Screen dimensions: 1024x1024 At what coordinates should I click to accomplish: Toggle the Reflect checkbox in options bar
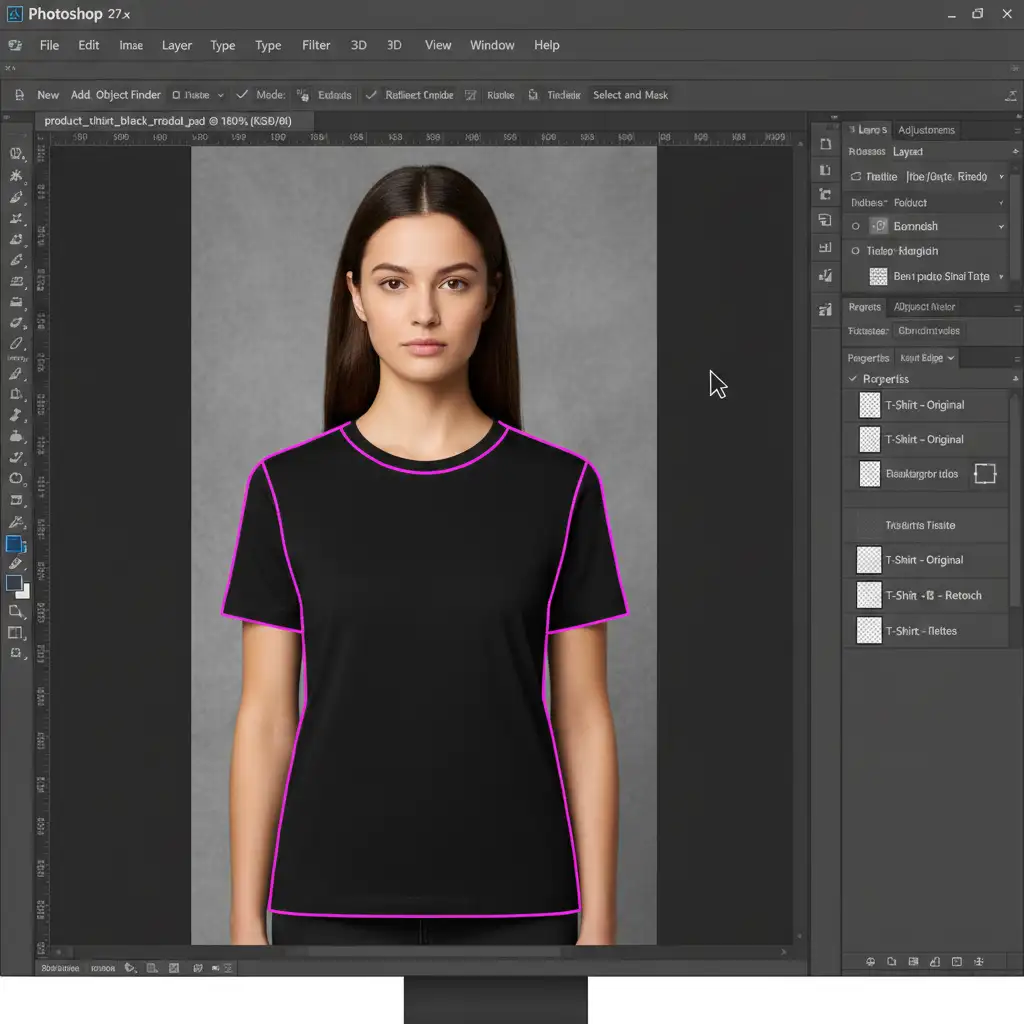(x=372, y=95)
